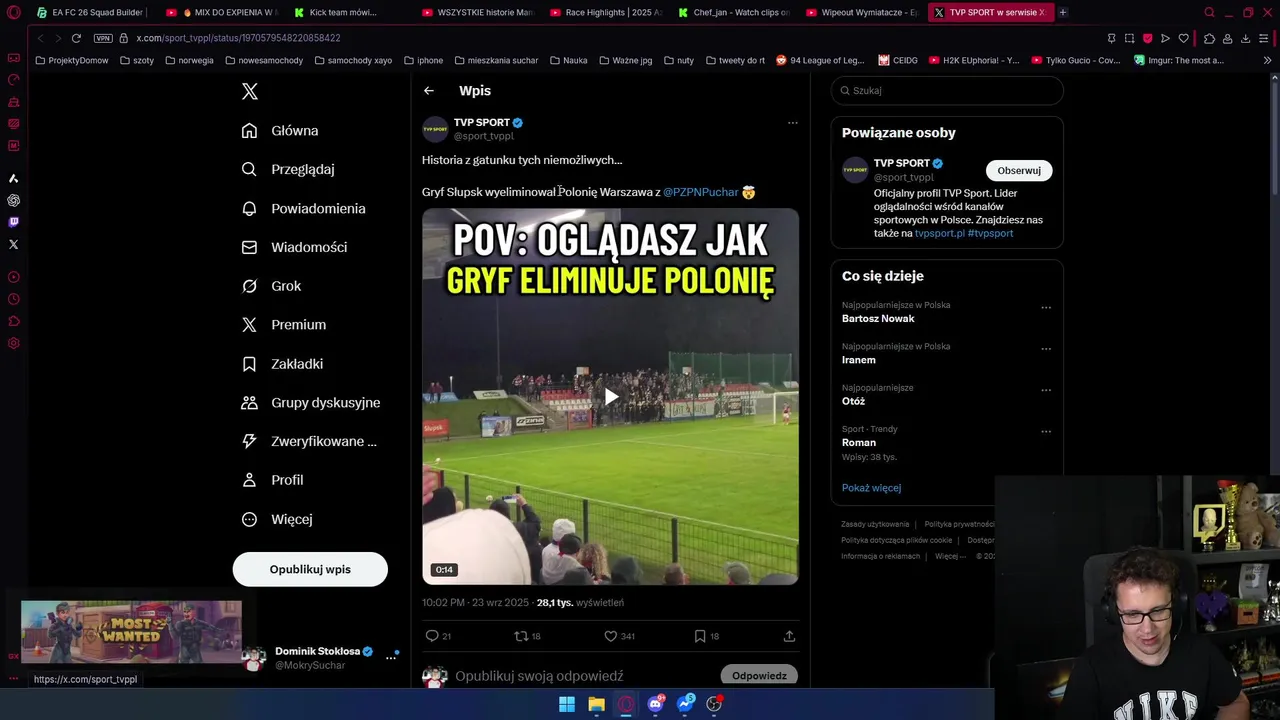This screenshot has width=1280, height=720.
Task: Click Odpowiedz reply button
Action: [759, 676]
